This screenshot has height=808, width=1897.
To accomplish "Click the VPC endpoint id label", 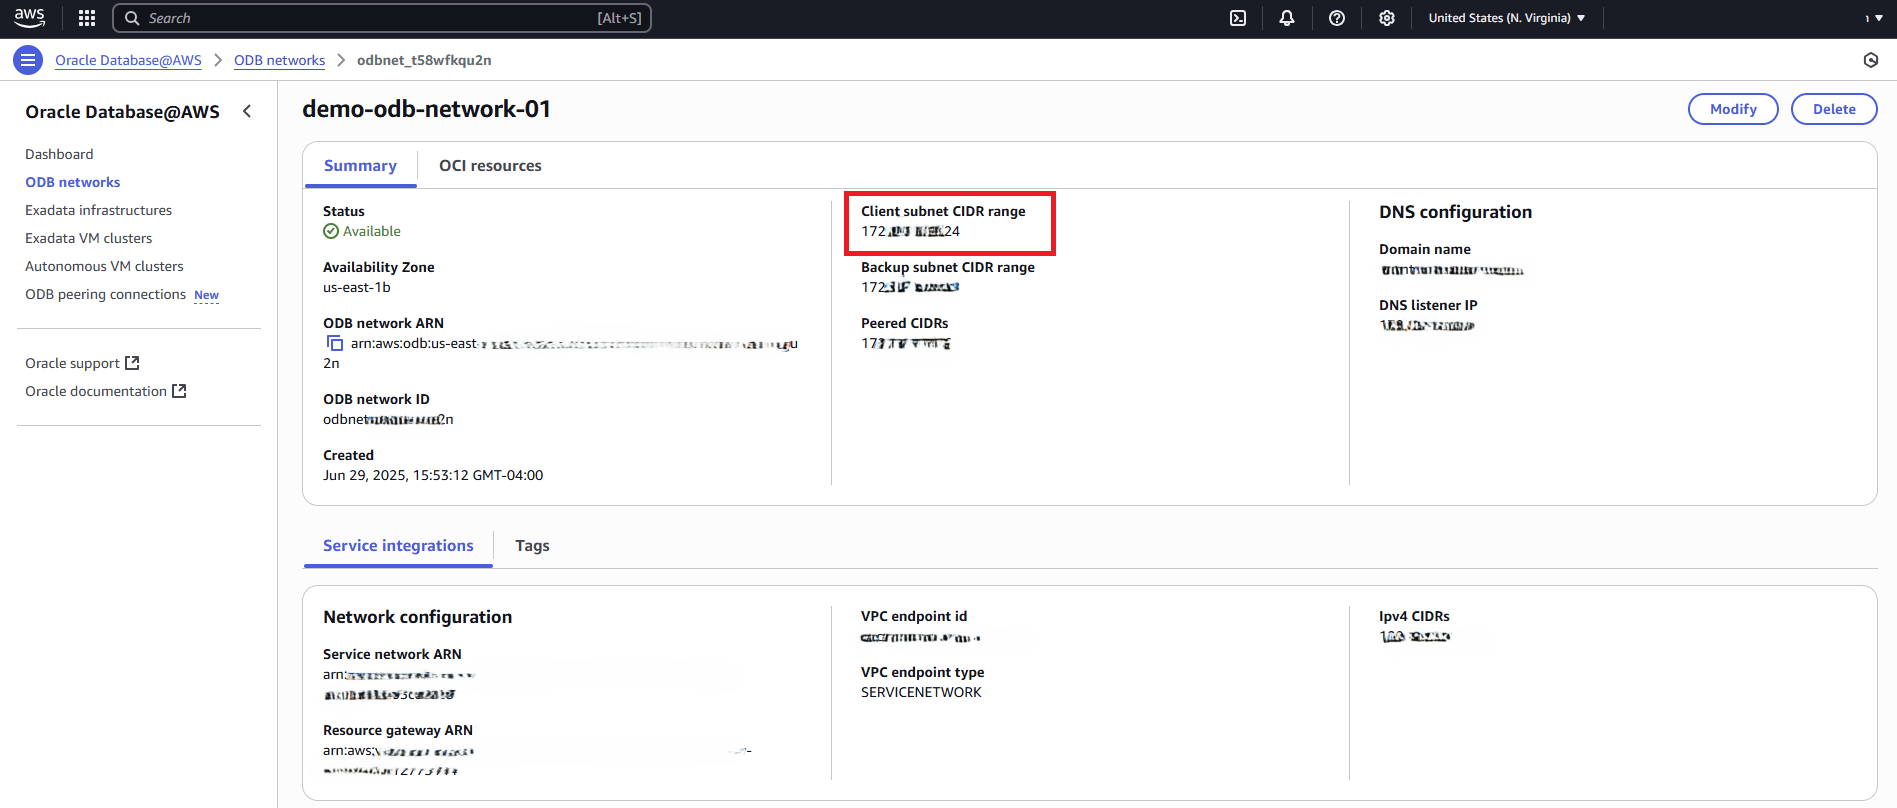I will [x=914, y=616].
